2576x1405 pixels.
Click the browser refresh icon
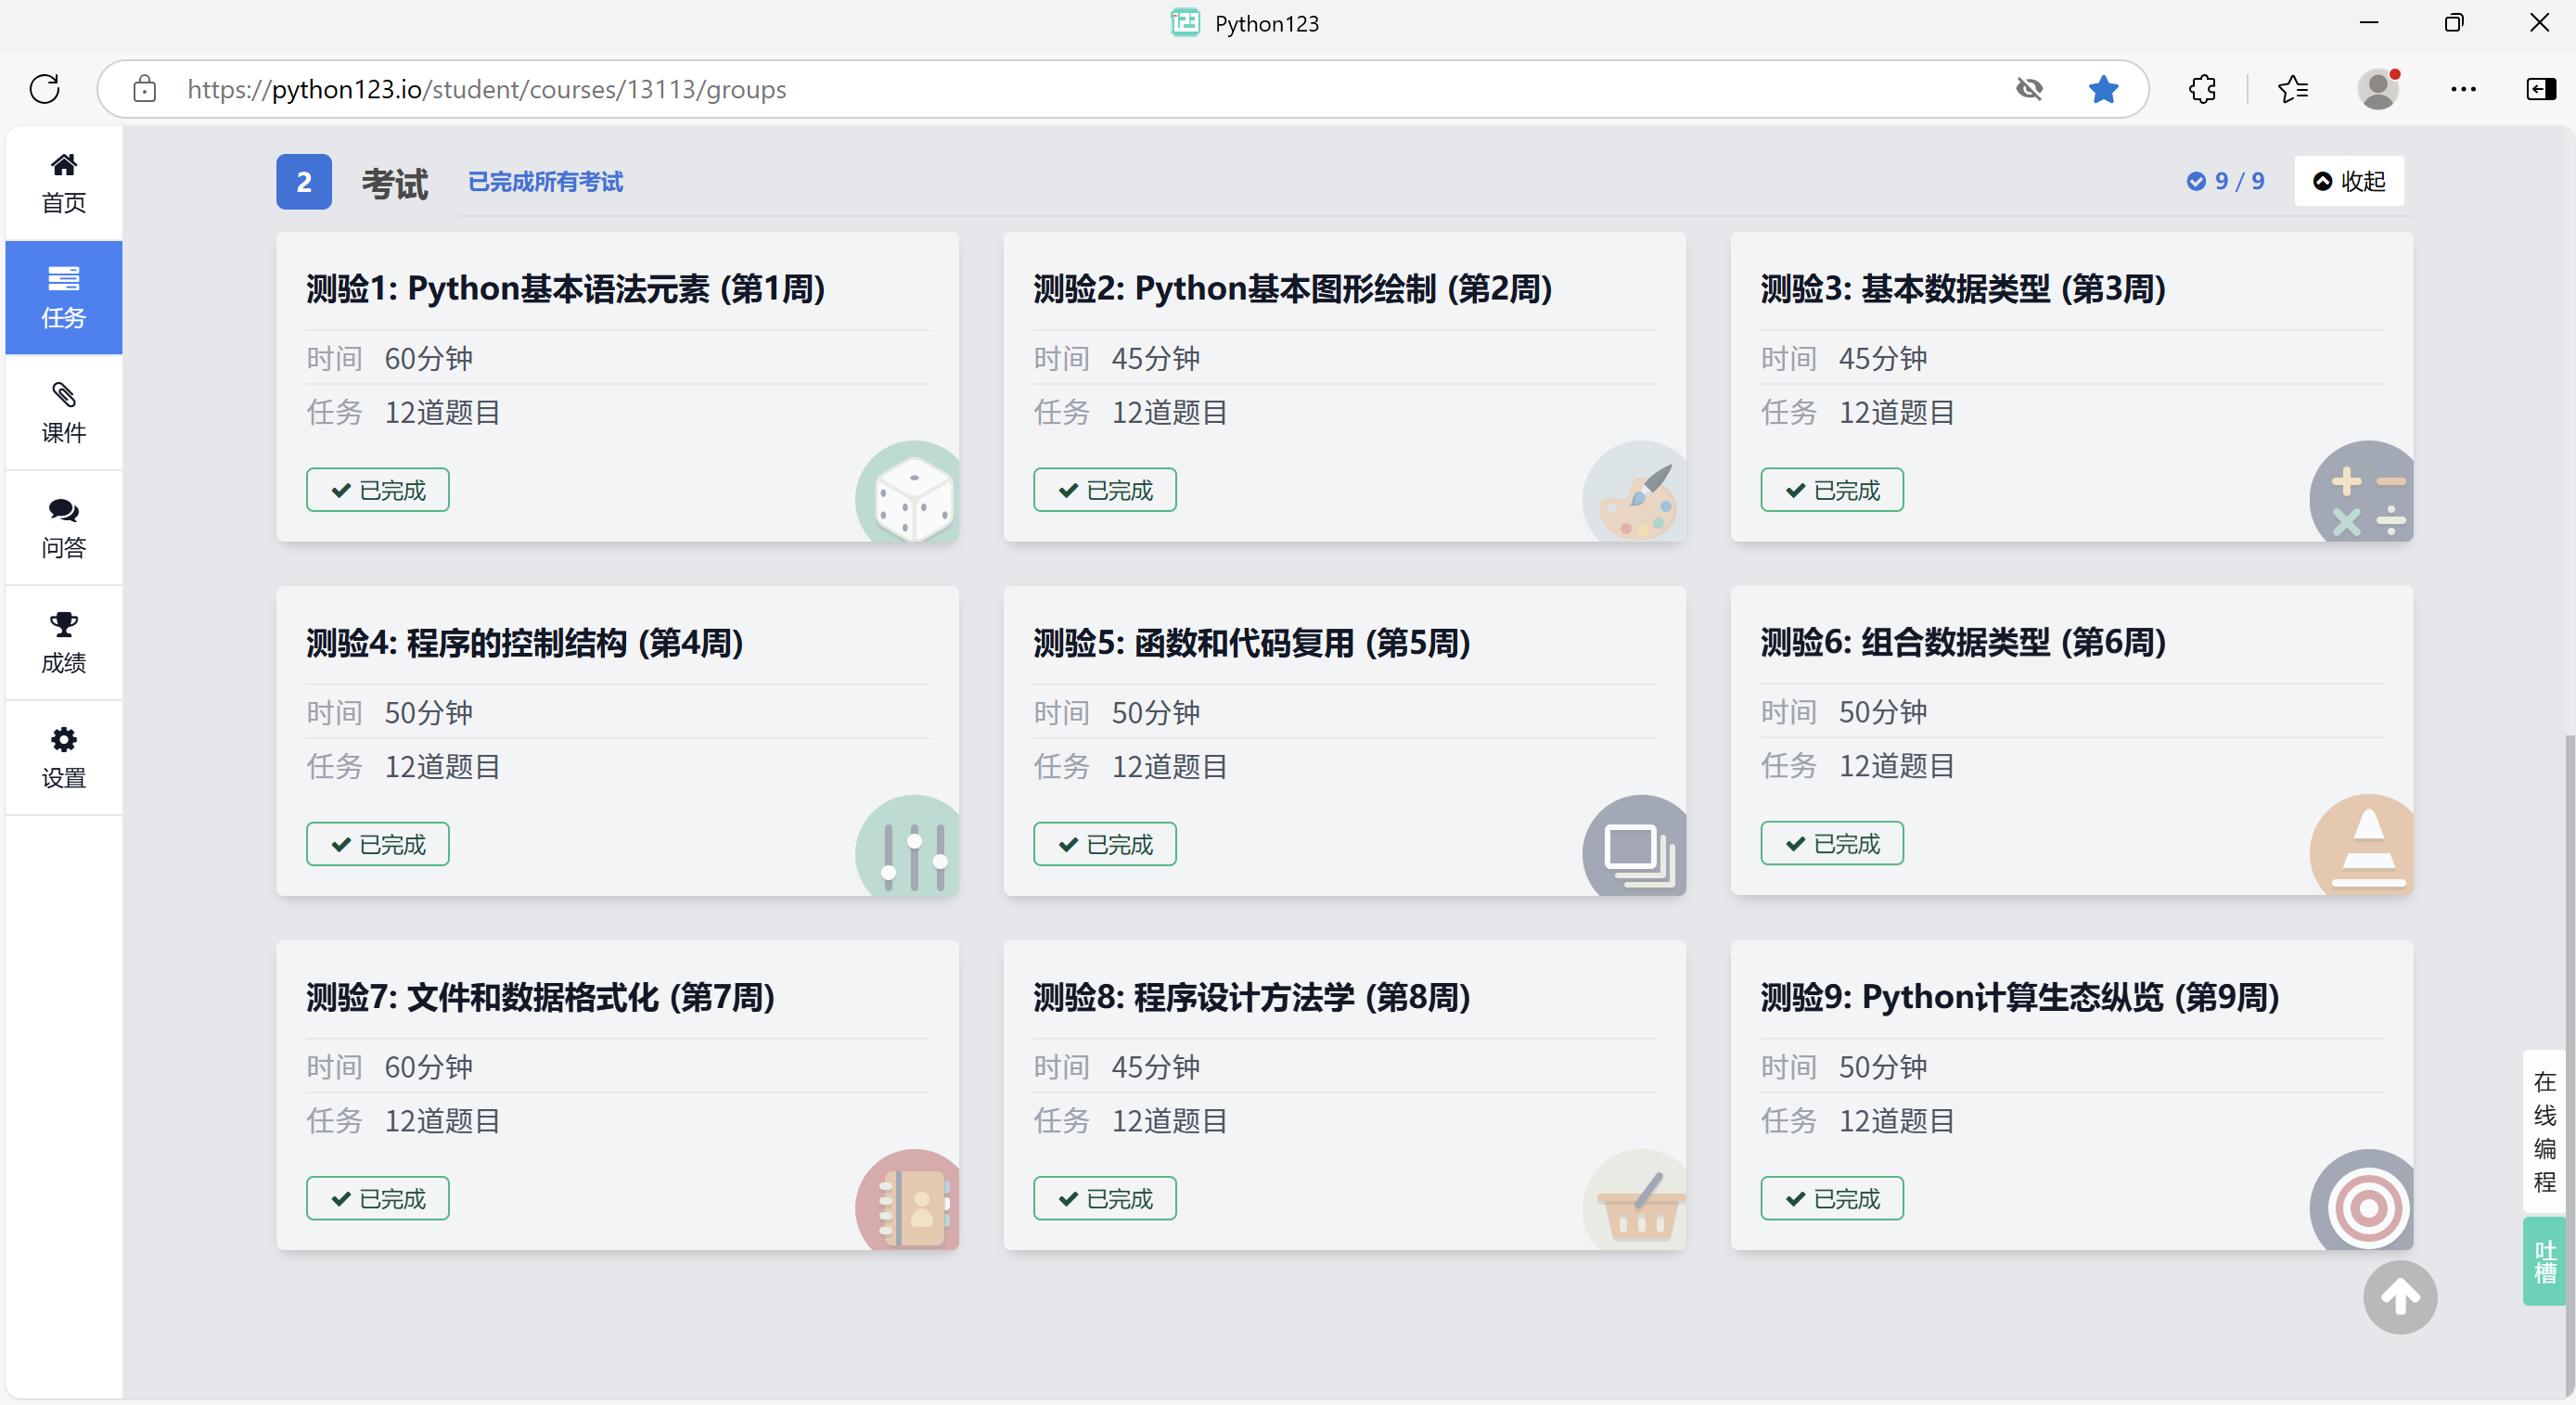pyautogui.click(x=45, y=89)
